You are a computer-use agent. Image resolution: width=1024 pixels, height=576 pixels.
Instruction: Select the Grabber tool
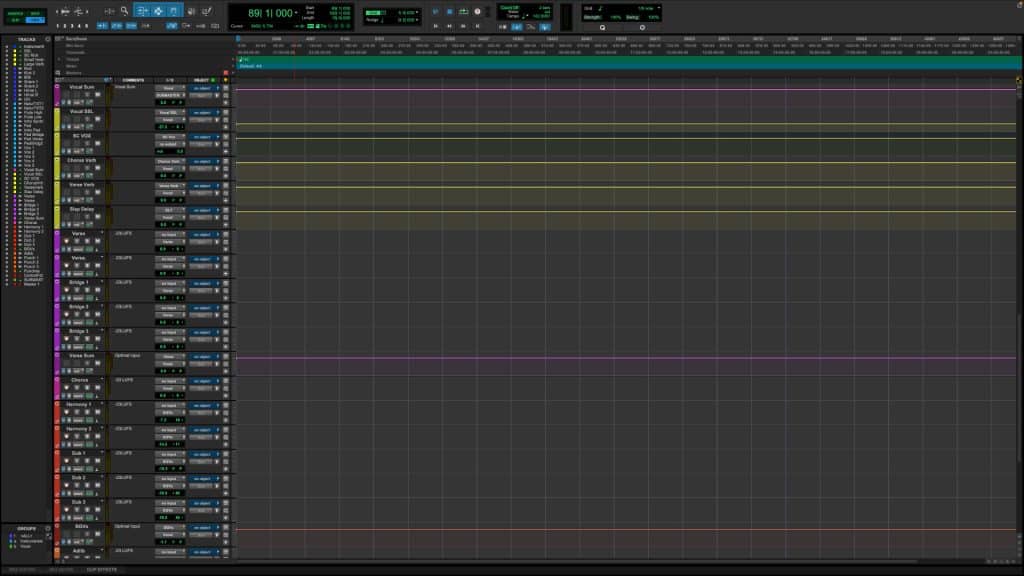[174, 7]
